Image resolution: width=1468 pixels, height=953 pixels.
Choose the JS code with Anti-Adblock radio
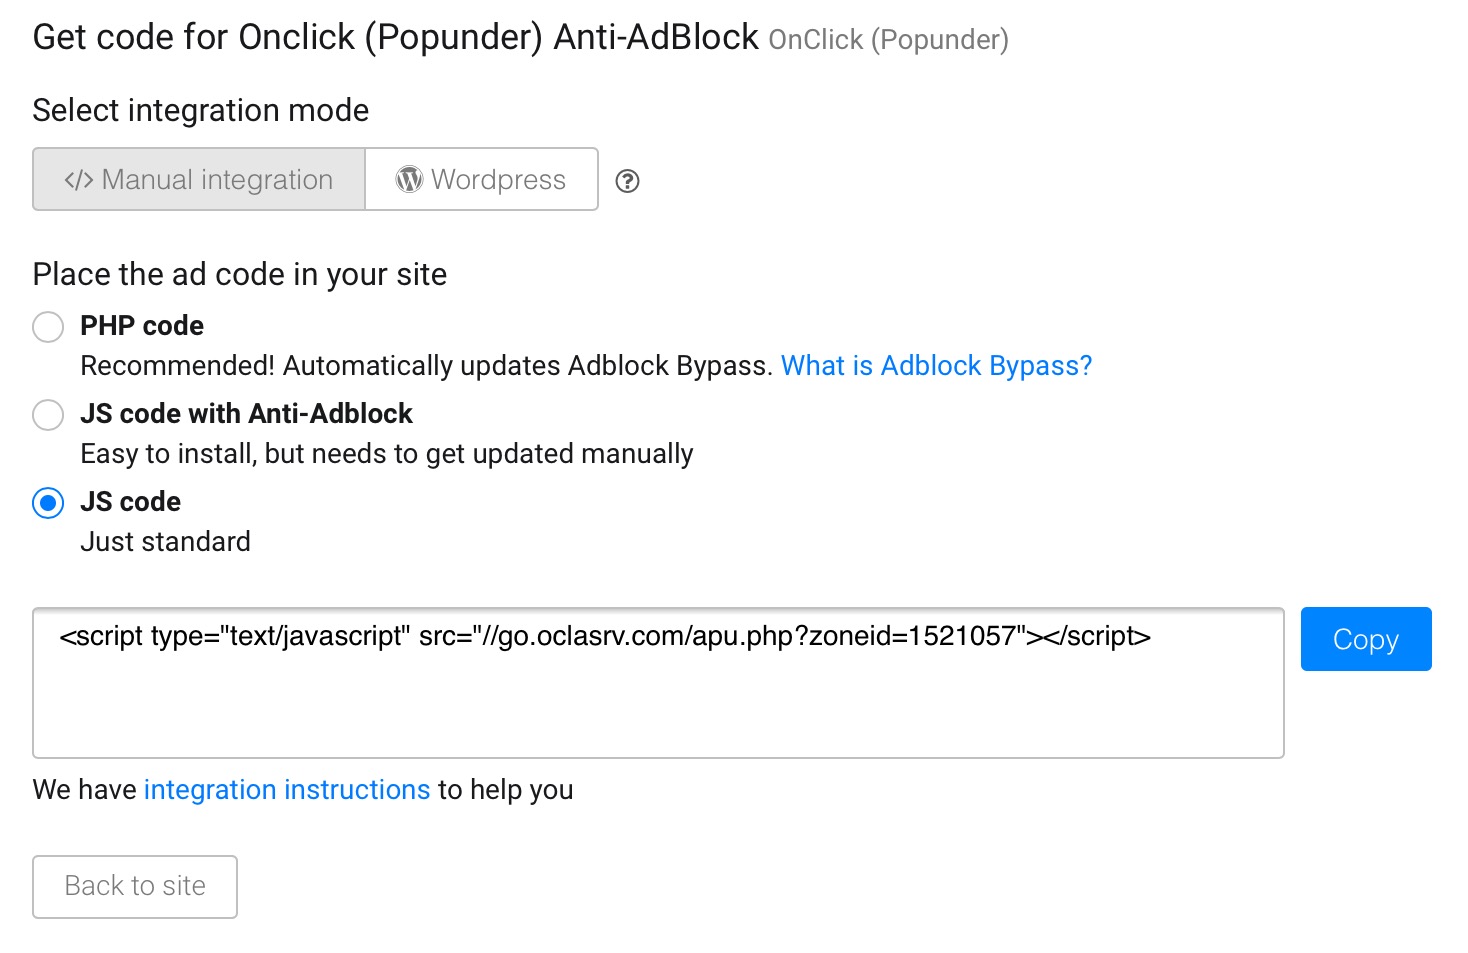[x=48, y=415]
